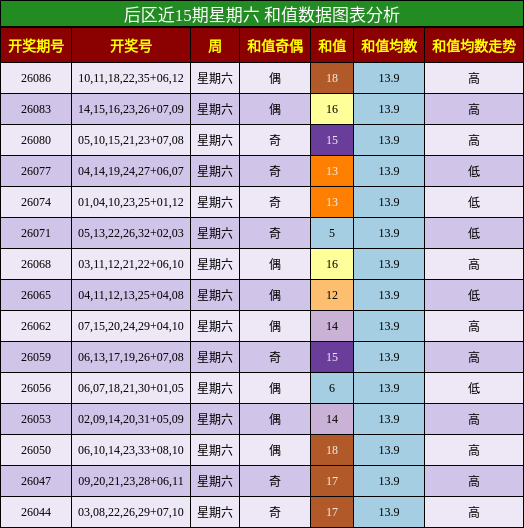Select purple sum value 15 in row 26080
The height and width of the screenshot is (528, 524).
coord(332,140)
